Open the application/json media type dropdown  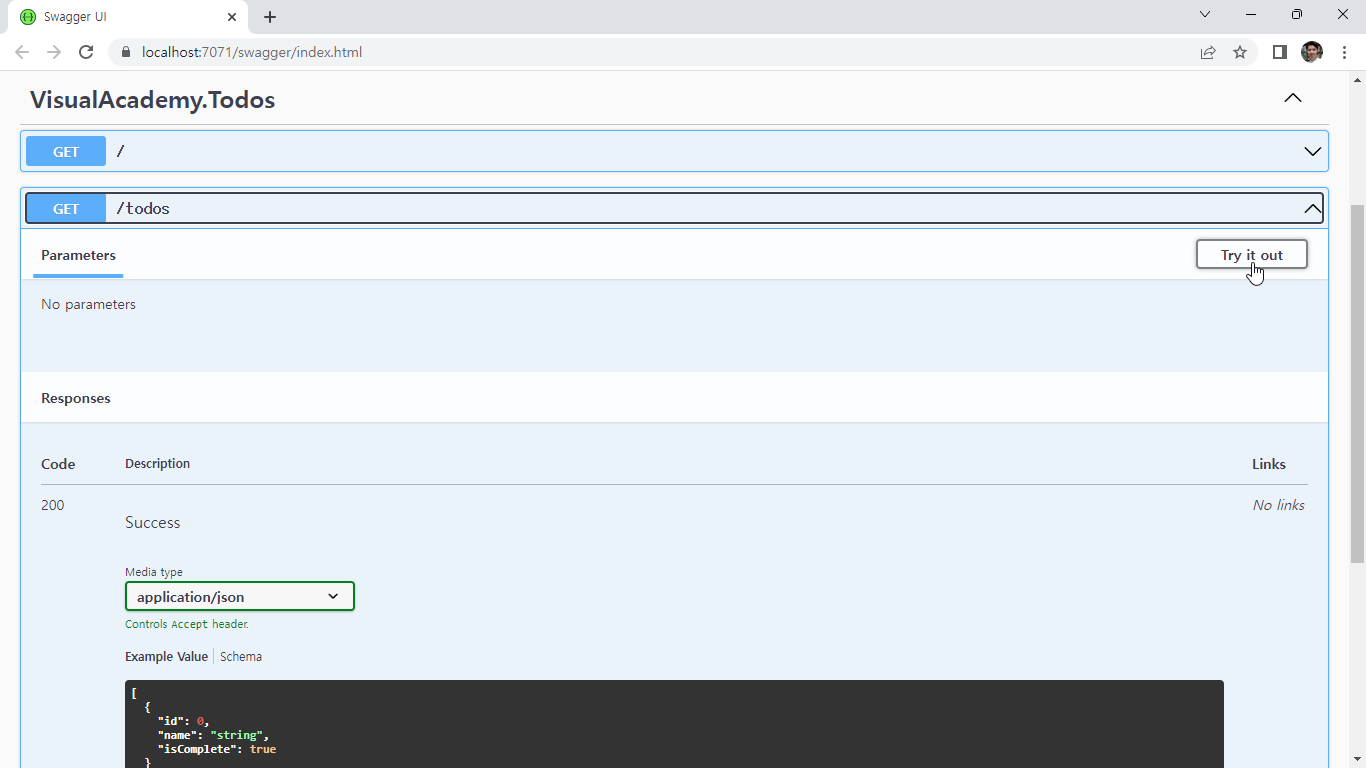pos(240,596)
